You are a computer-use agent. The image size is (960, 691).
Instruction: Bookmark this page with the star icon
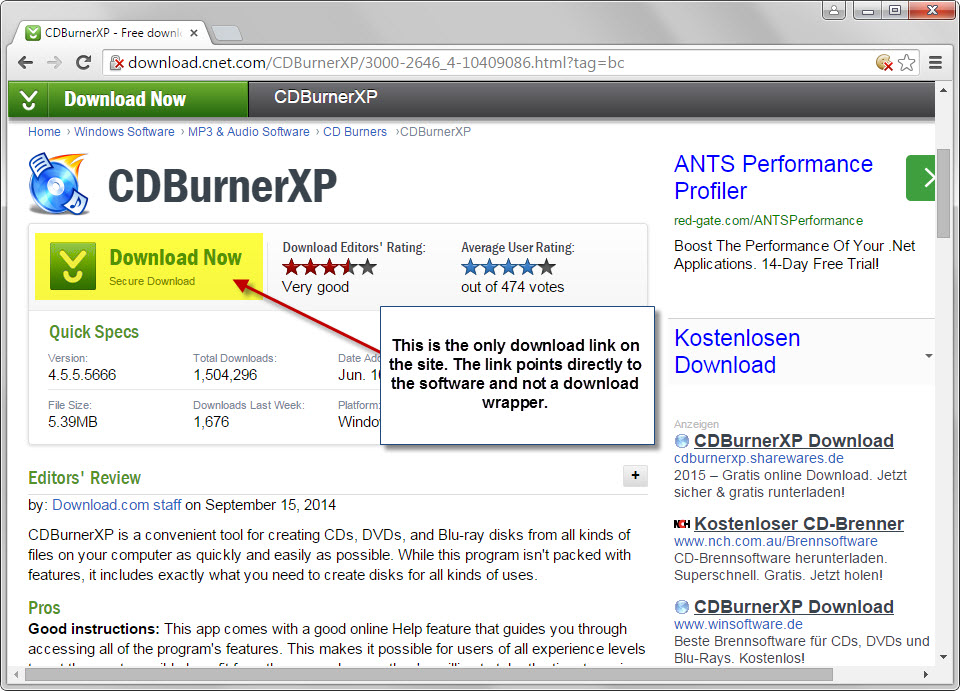pyautogui.click(x=907, y=62)
